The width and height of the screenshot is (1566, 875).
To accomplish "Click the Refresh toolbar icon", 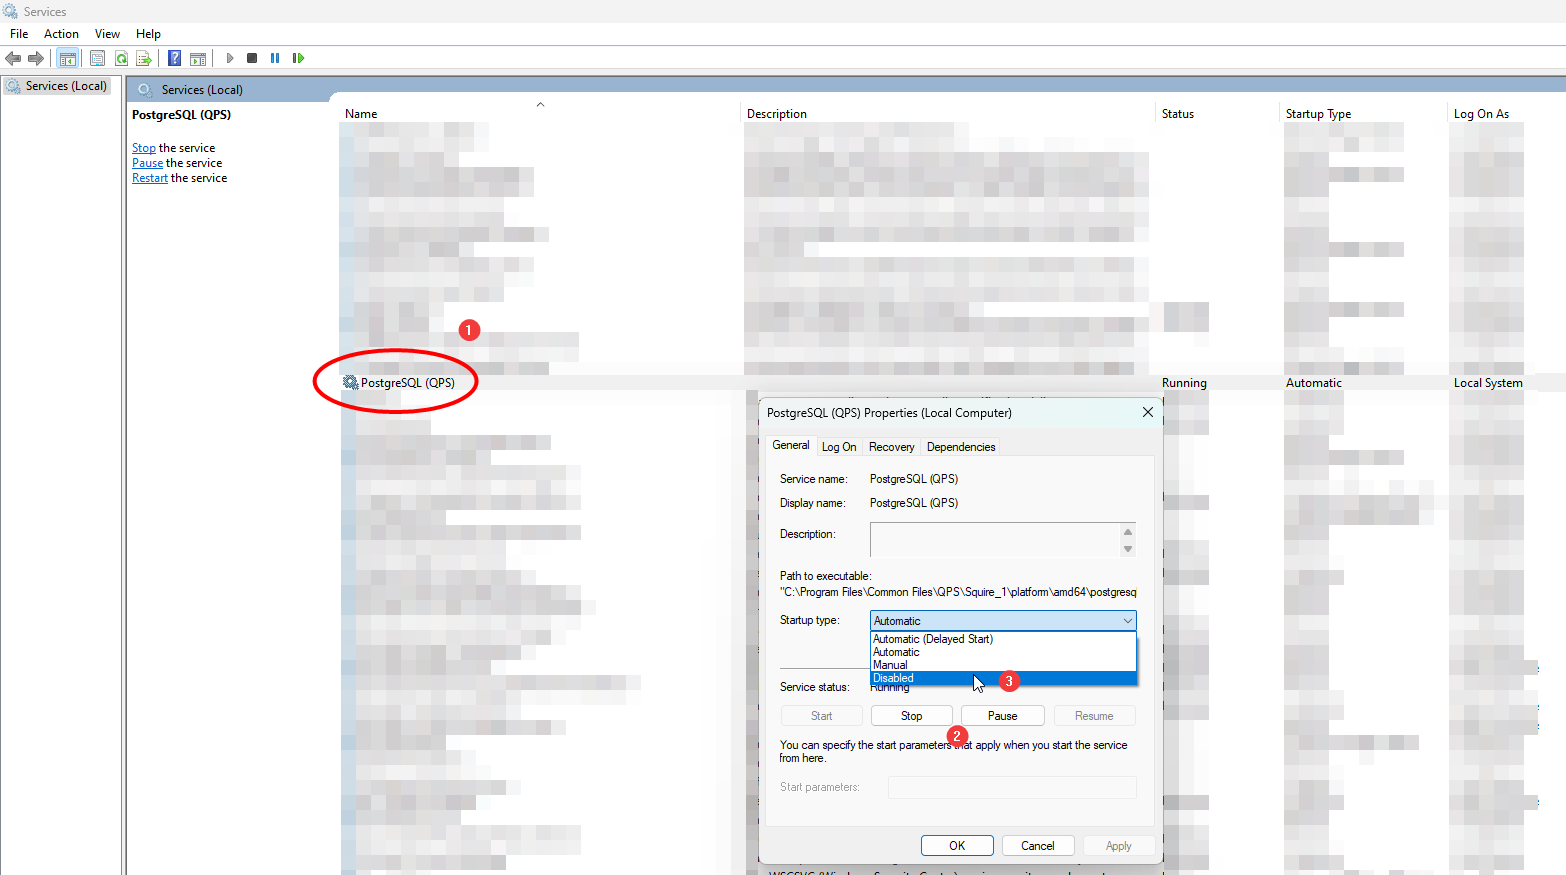I will (x=121, y=58).
